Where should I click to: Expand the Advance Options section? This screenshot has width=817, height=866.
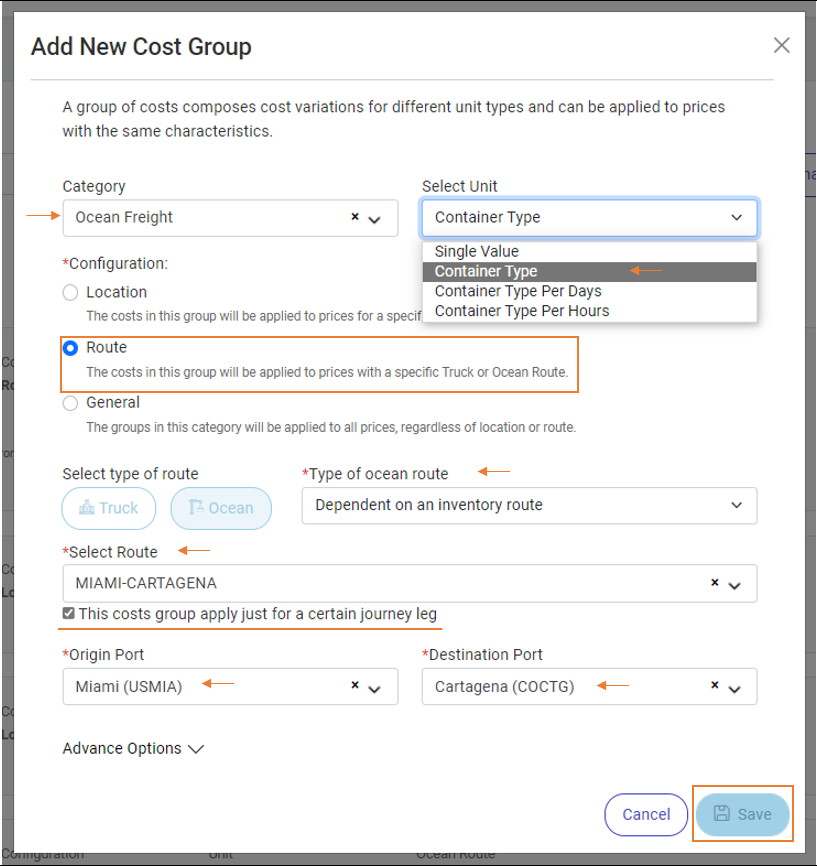point(133,748)
